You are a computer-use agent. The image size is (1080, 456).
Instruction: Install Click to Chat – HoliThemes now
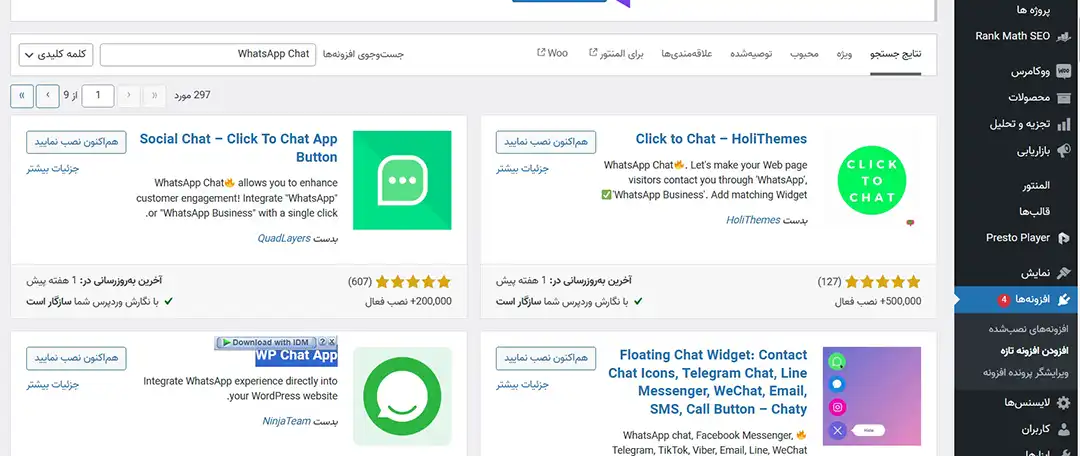pos(546,142)
